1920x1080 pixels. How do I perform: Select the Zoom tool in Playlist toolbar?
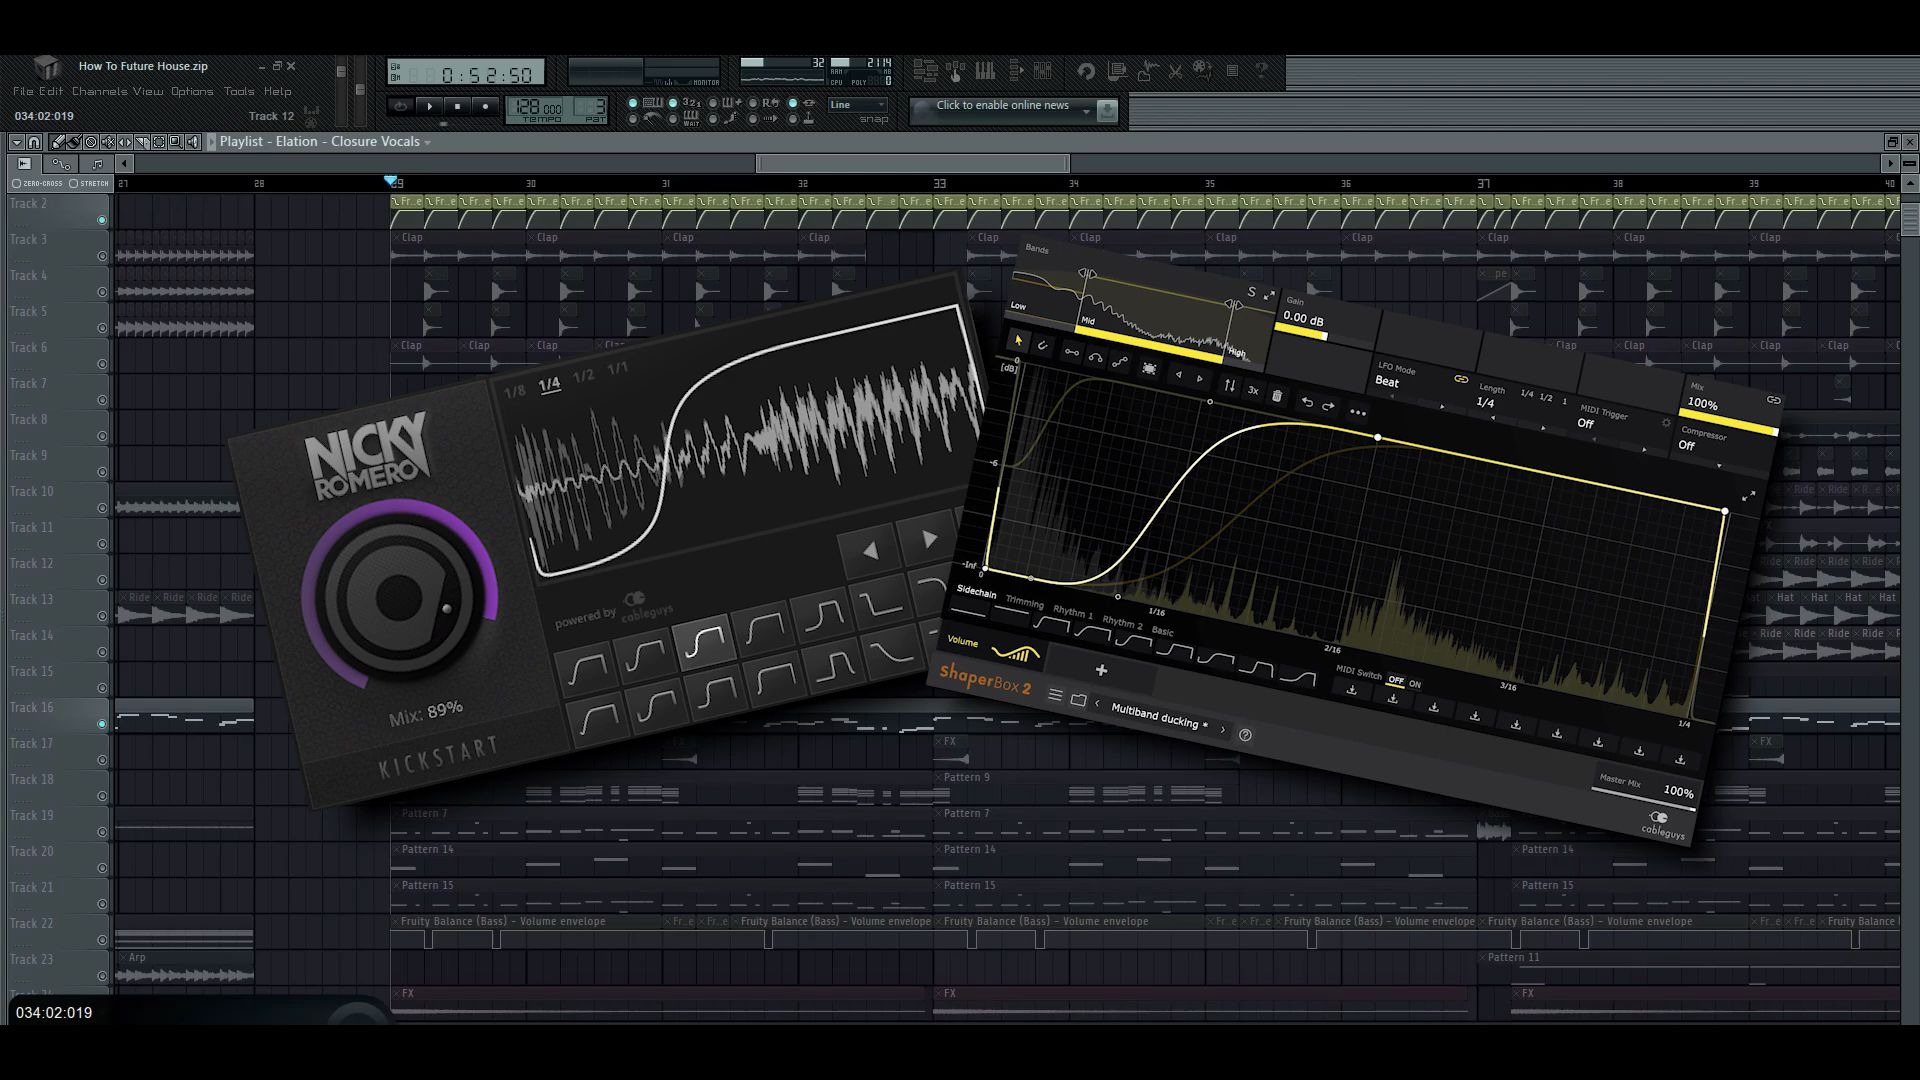point(175,142)
